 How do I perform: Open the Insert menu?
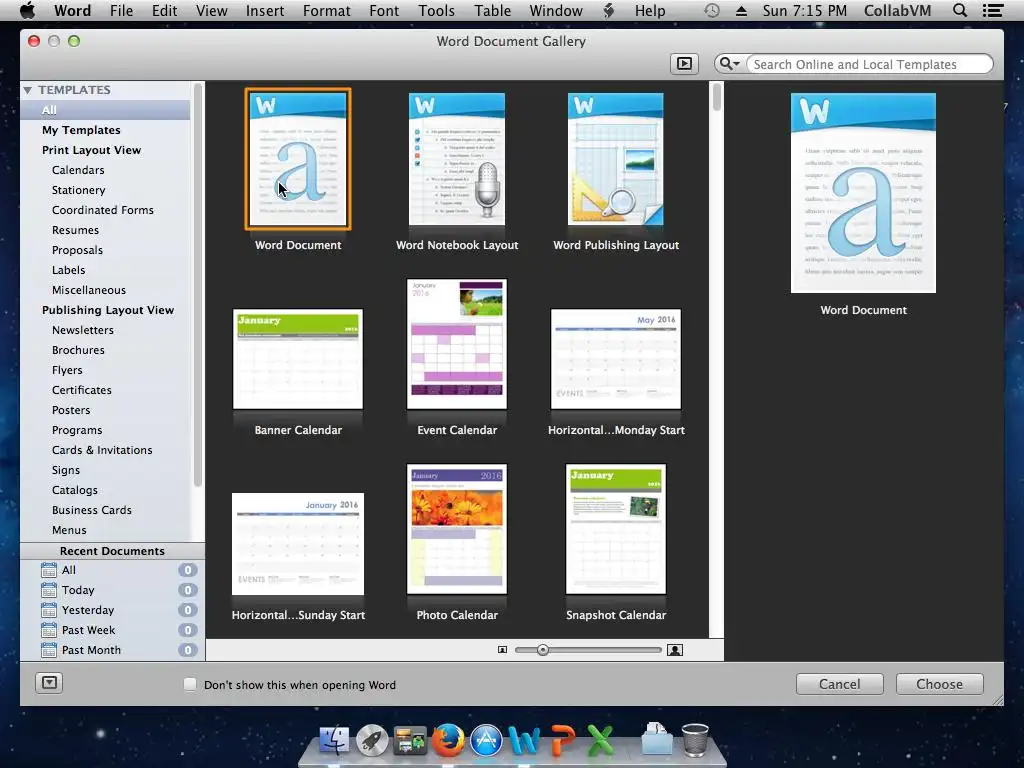[x=264, y=10]
